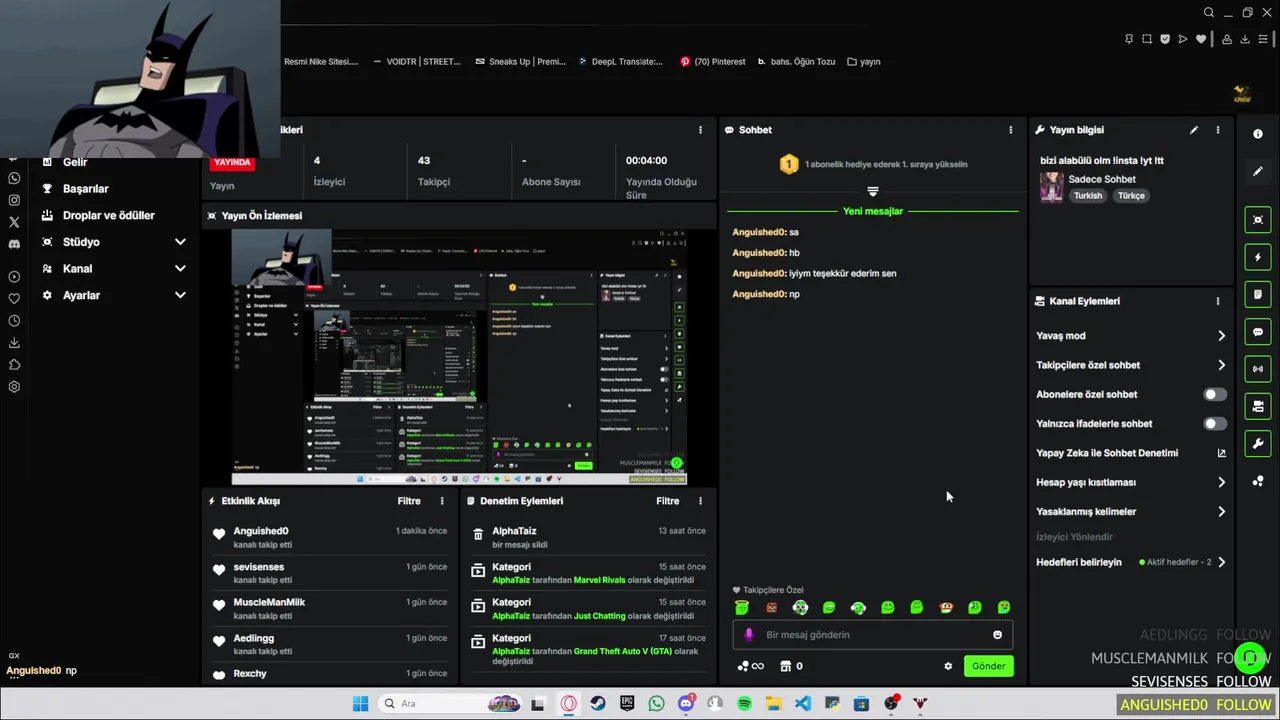The height and width of the screenshot is (720, 1280).
Task: Open Yasaklanmış kelimeler arrow
Action: tap(1221, 512)
